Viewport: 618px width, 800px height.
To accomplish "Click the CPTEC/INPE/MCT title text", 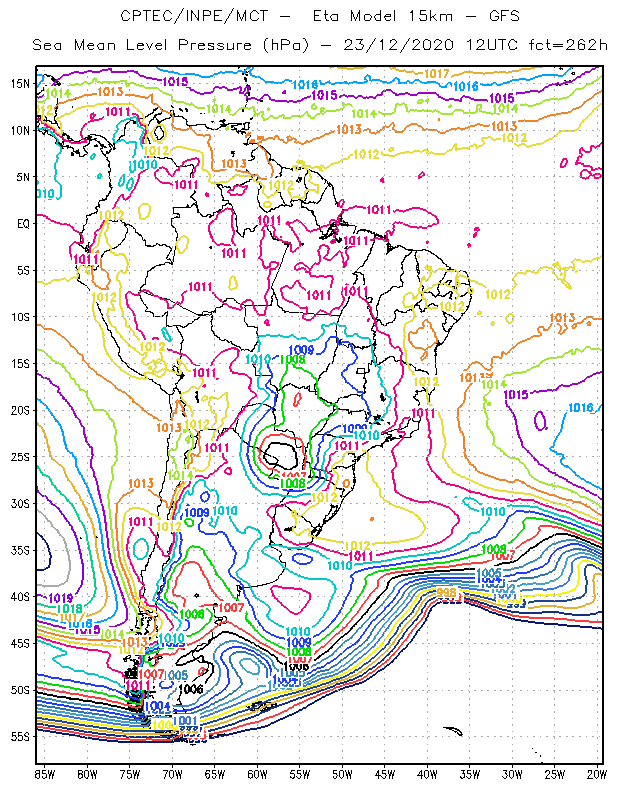I will [x=188, y=16].
